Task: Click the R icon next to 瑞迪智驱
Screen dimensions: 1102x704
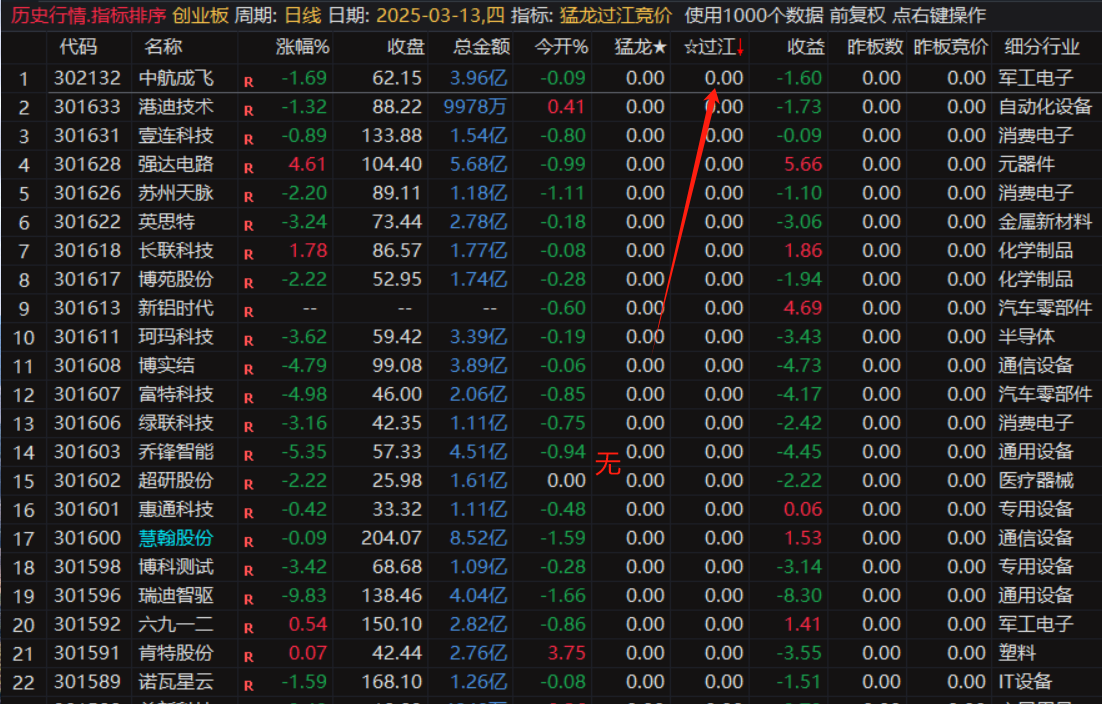Action: pos(248,599)
